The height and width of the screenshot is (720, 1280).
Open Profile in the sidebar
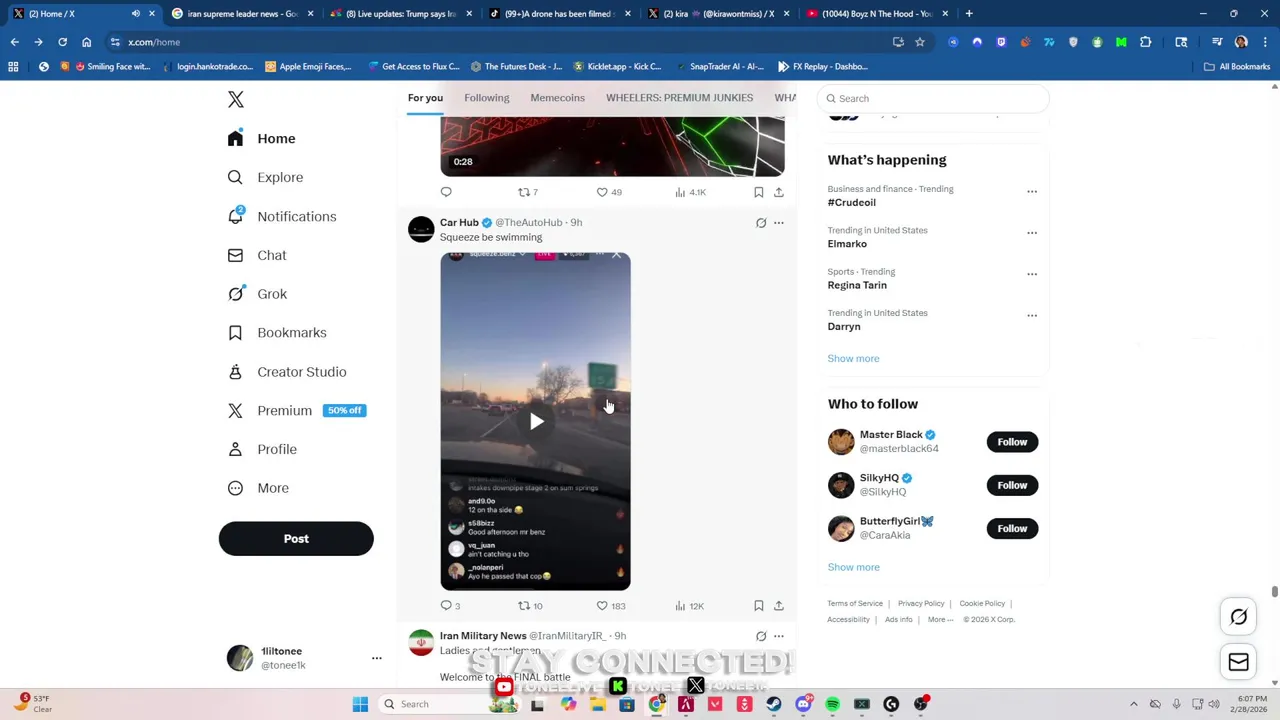pos(262,449)
